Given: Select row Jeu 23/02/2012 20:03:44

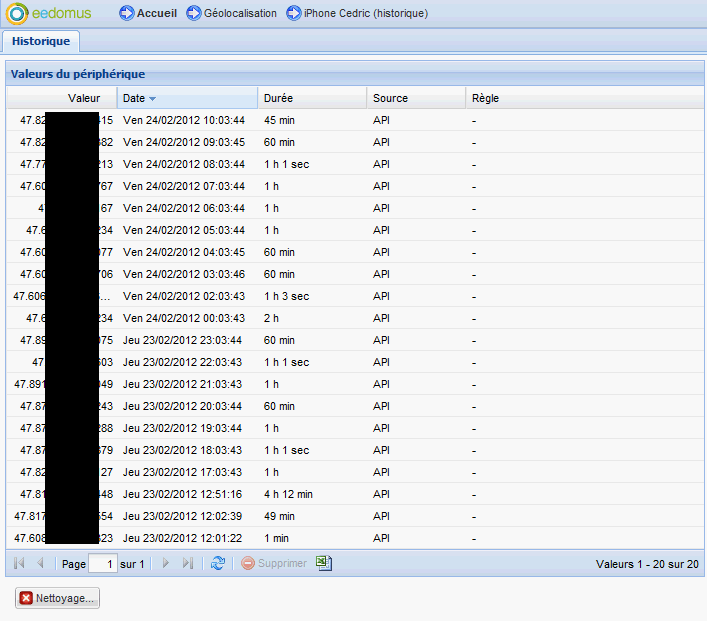Looking at the screenshot, I should point(355,406).
